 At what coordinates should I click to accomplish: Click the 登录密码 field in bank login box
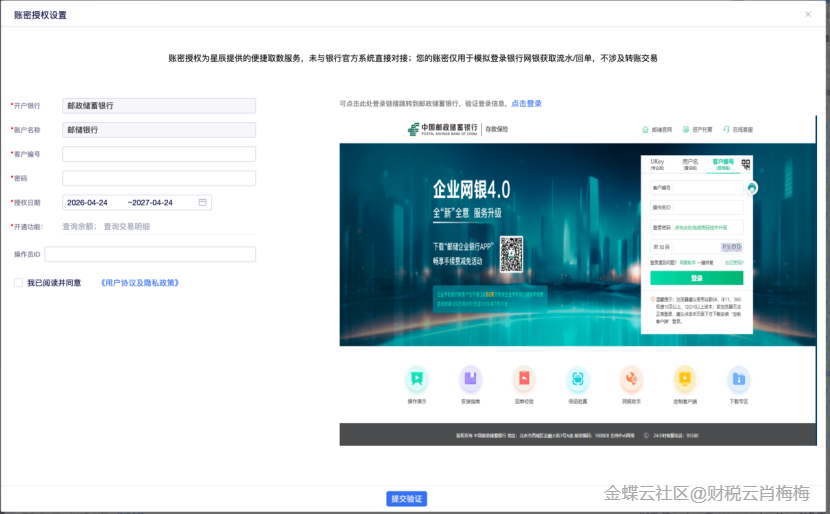click(x=697, y=227)
